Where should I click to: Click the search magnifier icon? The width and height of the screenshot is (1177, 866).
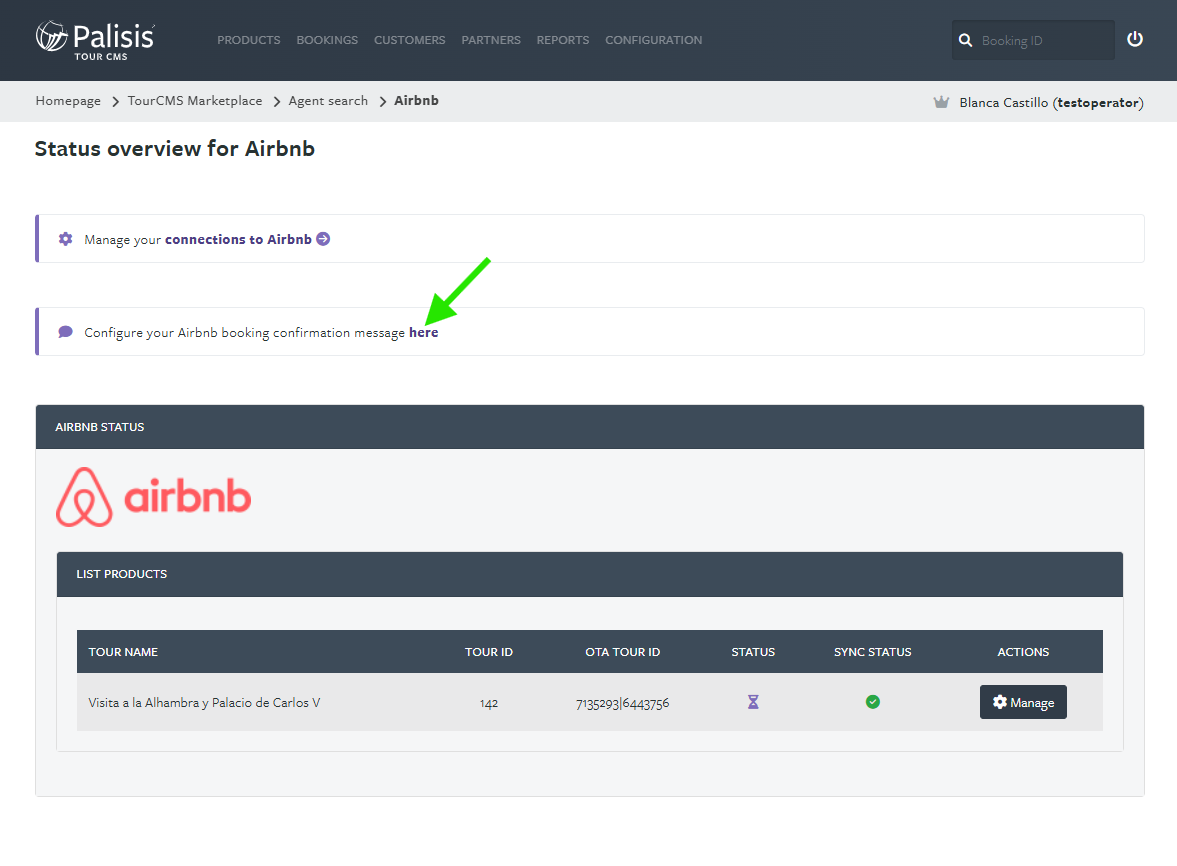tap(965, 41)
